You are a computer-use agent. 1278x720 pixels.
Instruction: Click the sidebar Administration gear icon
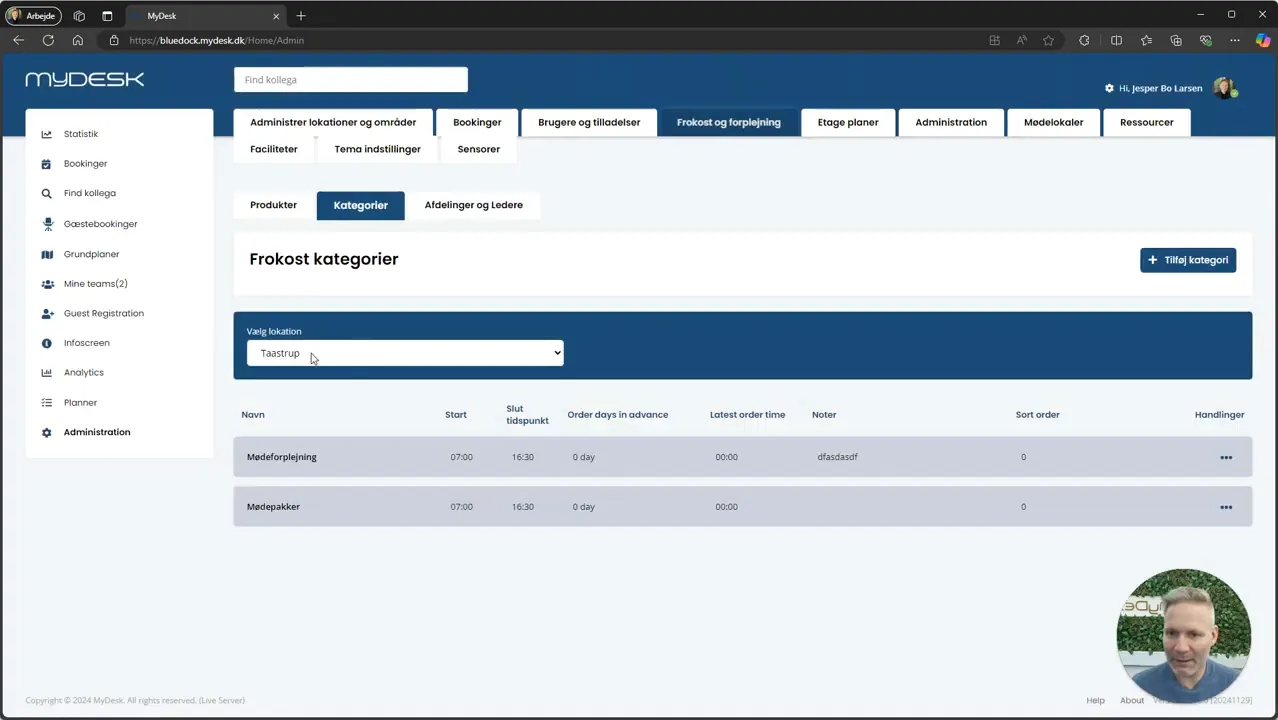tap(46, 432)
